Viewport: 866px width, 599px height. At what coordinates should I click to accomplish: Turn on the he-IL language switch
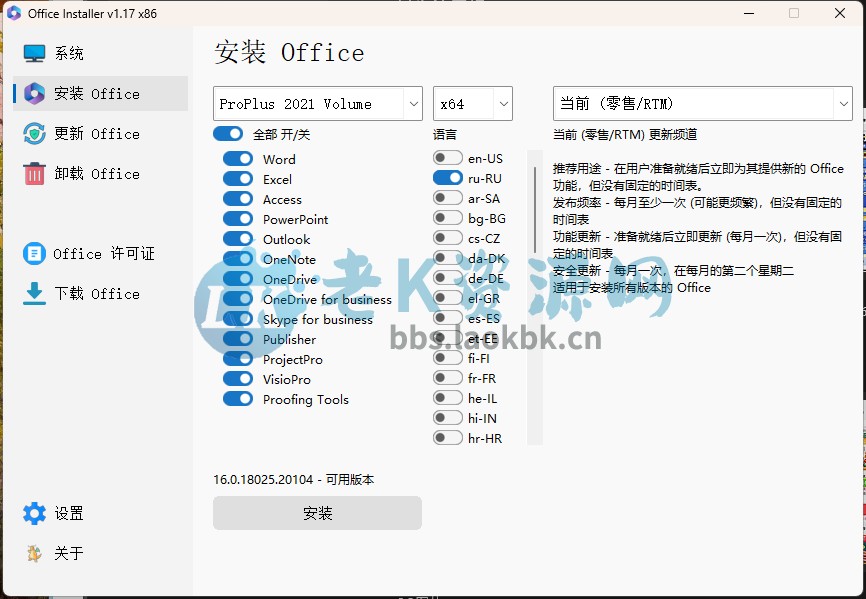coord(448,397)
